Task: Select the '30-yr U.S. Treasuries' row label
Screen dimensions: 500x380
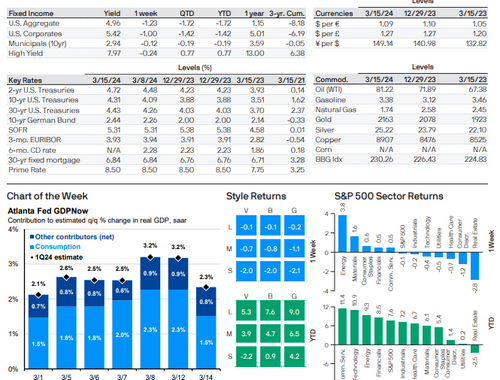Action: tap(44, 110)
